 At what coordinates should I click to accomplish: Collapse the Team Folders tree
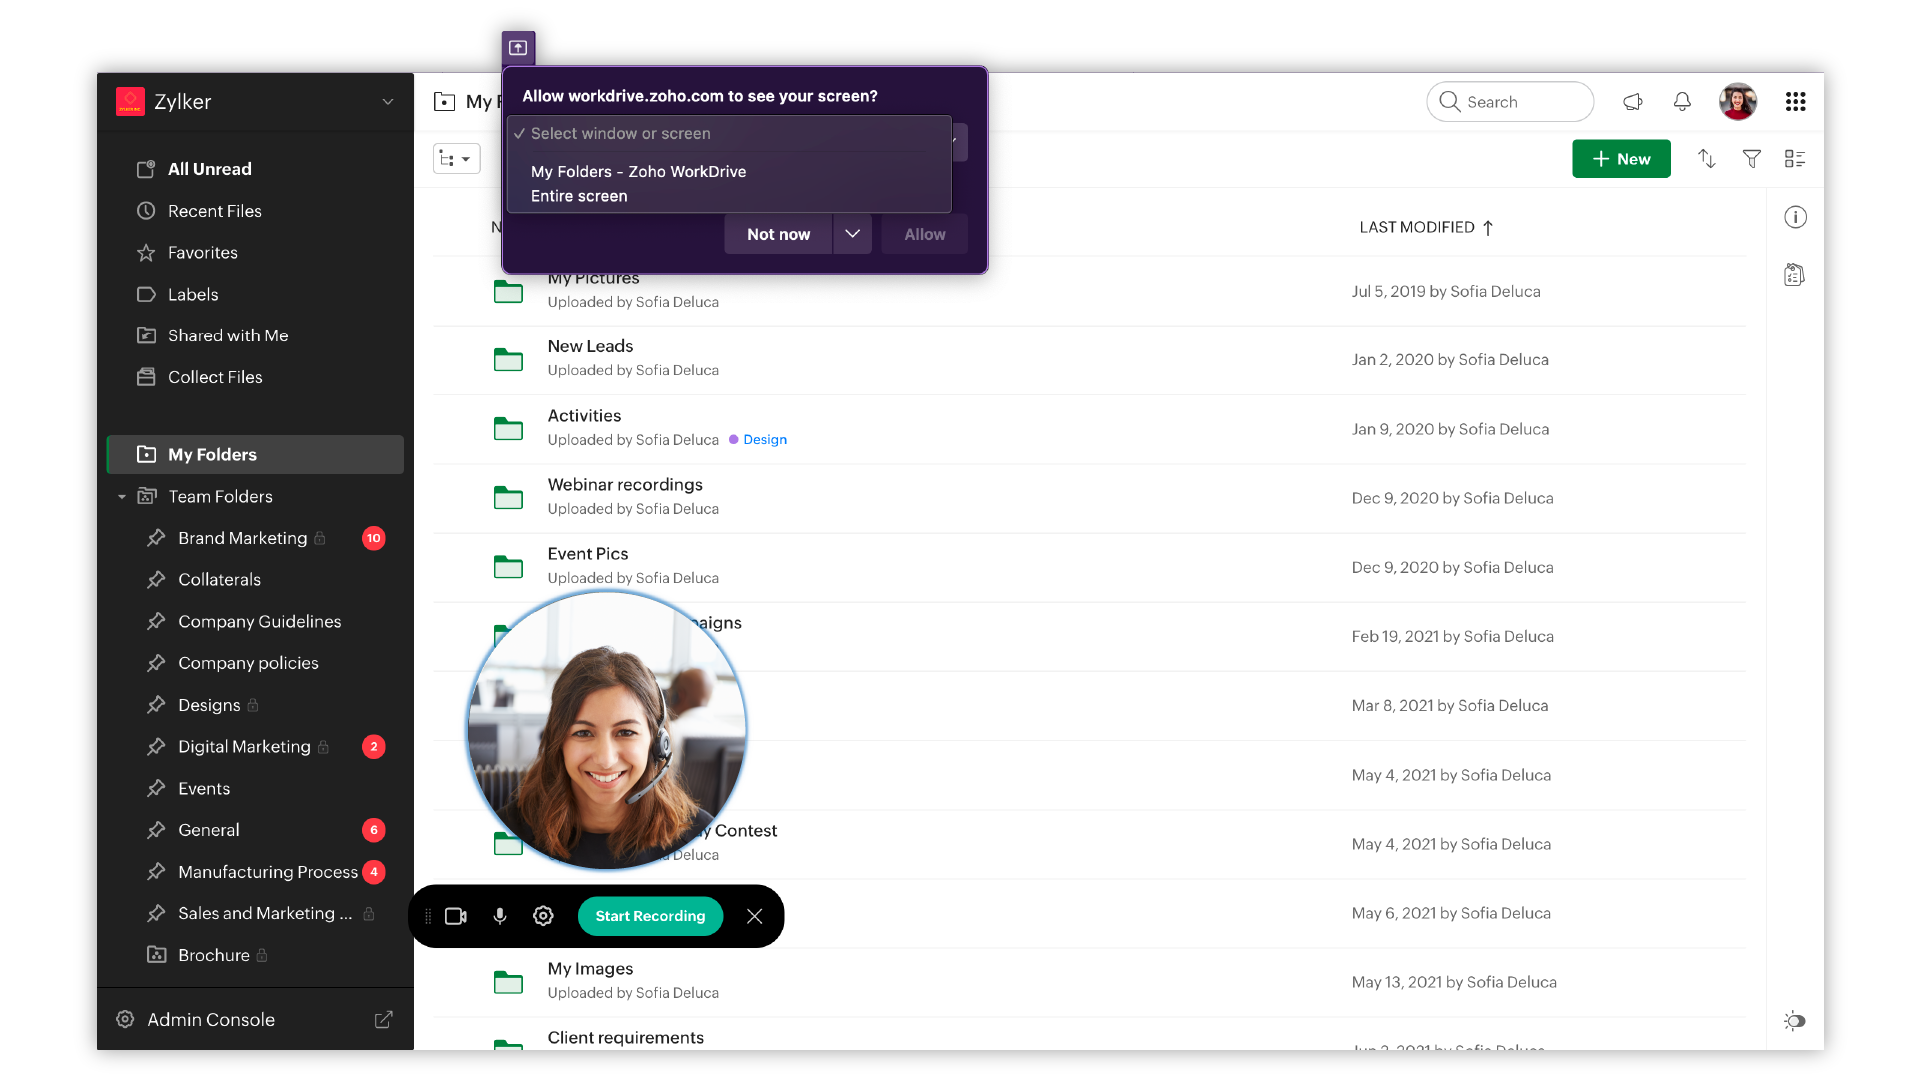122,497
